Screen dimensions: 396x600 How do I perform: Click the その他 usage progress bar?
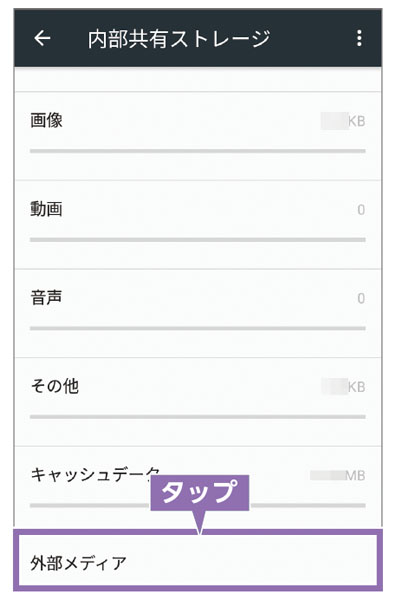(x=198, y=417)
